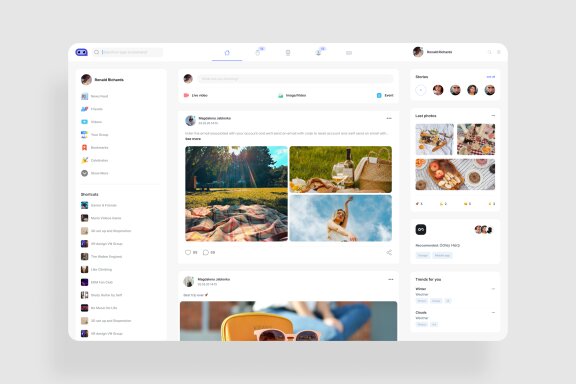Viewport: 576px width, 384px height.
Task: Open the second story avatar
Action: (x=455, y=90)
